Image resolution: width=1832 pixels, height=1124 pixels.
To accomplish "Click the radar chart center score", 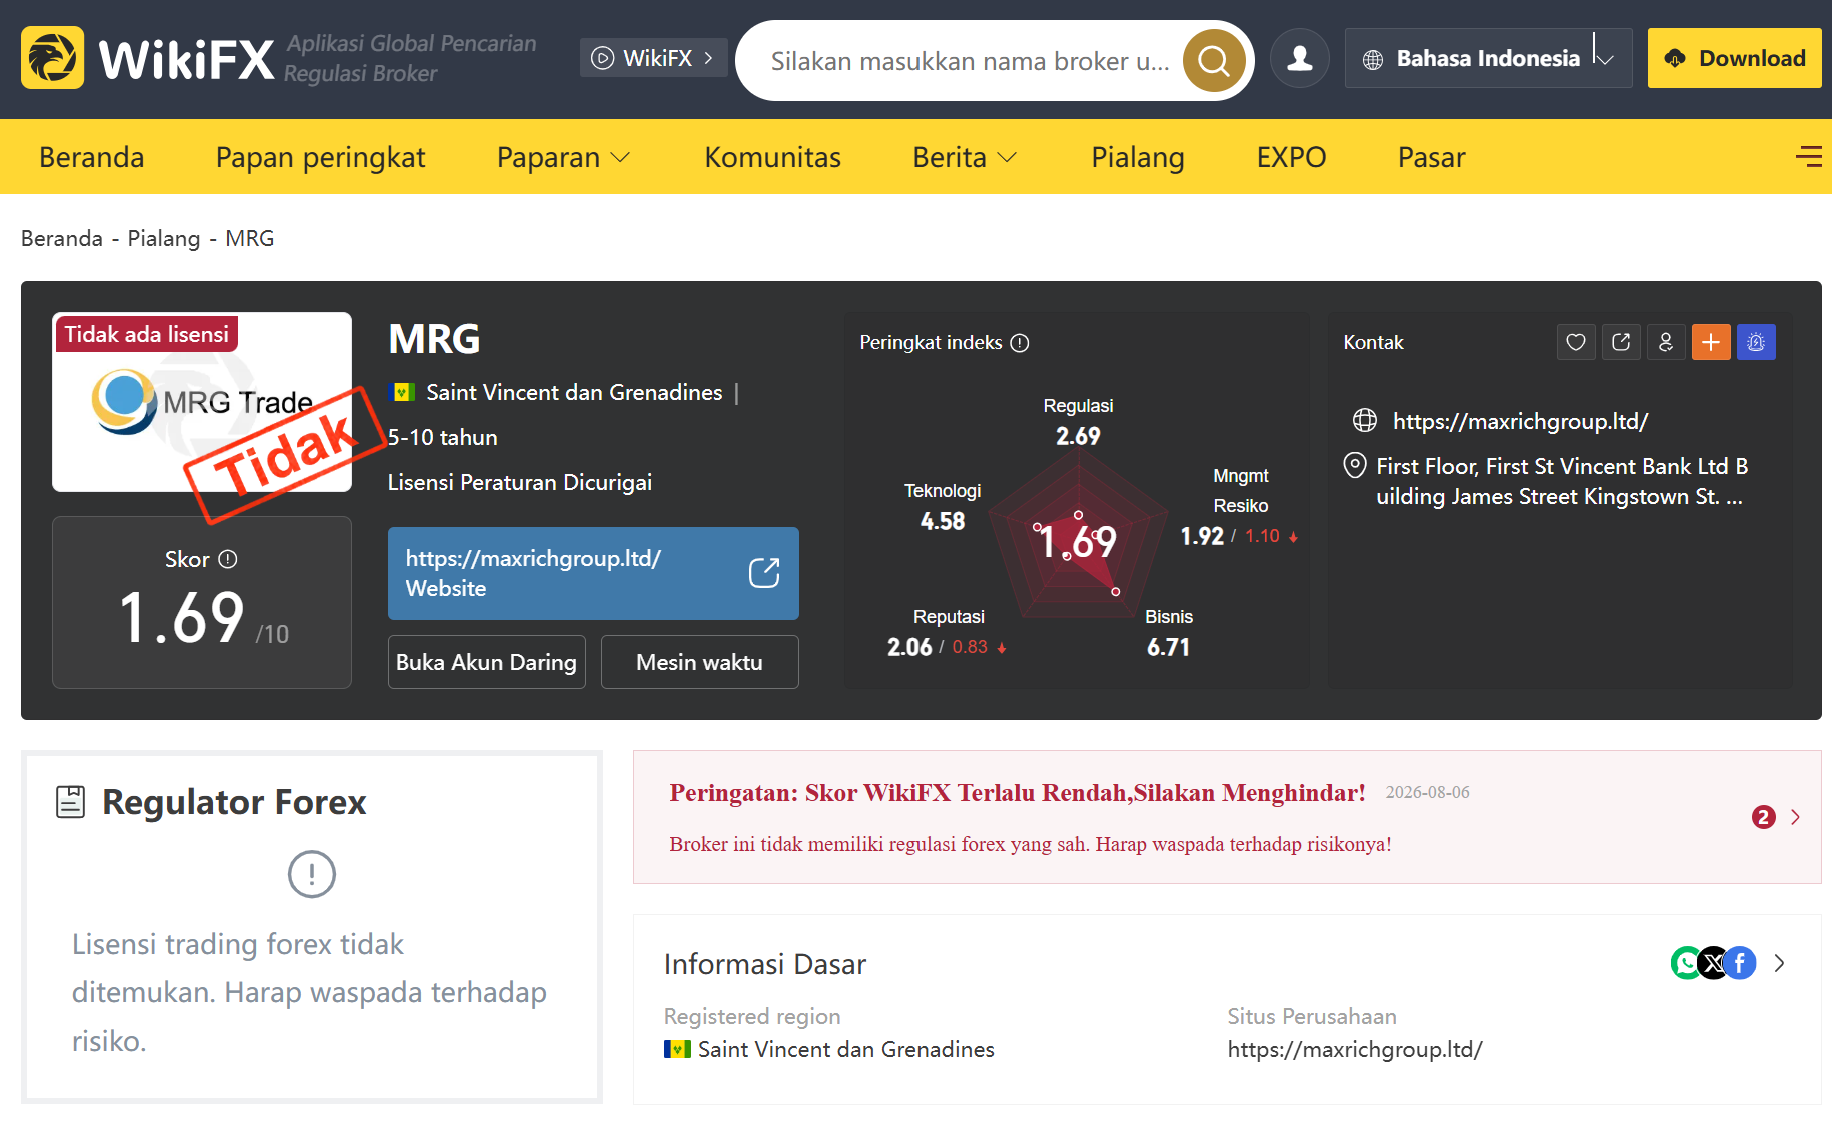I will point(1078,542).
